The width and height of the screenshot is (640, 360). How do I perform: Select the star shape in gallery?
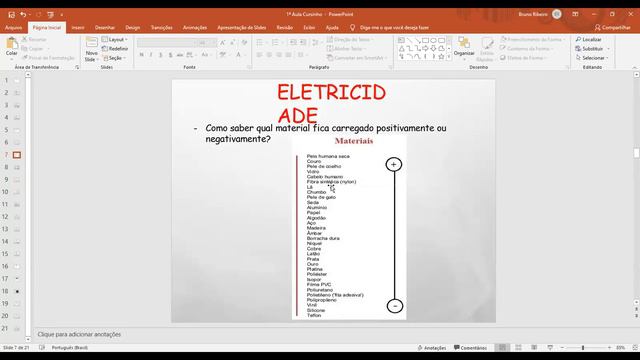coord(441,57)
